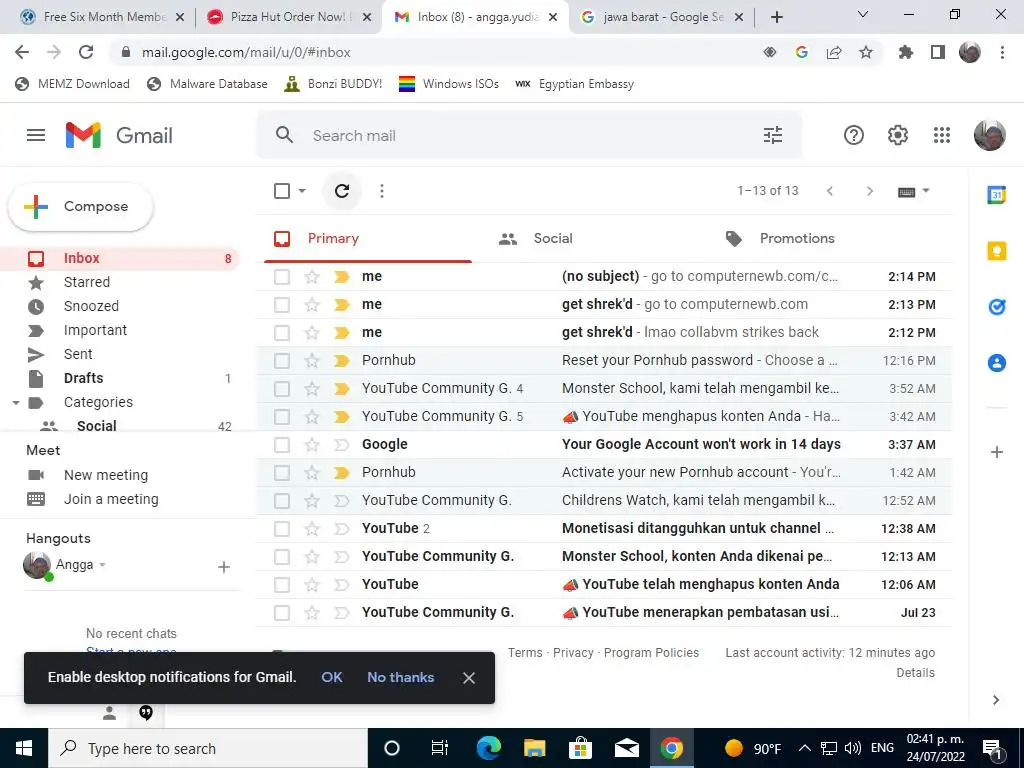Screen dimensions: 1024x768
Task: Click the Compose button
Action: click(x=81, y=206)
